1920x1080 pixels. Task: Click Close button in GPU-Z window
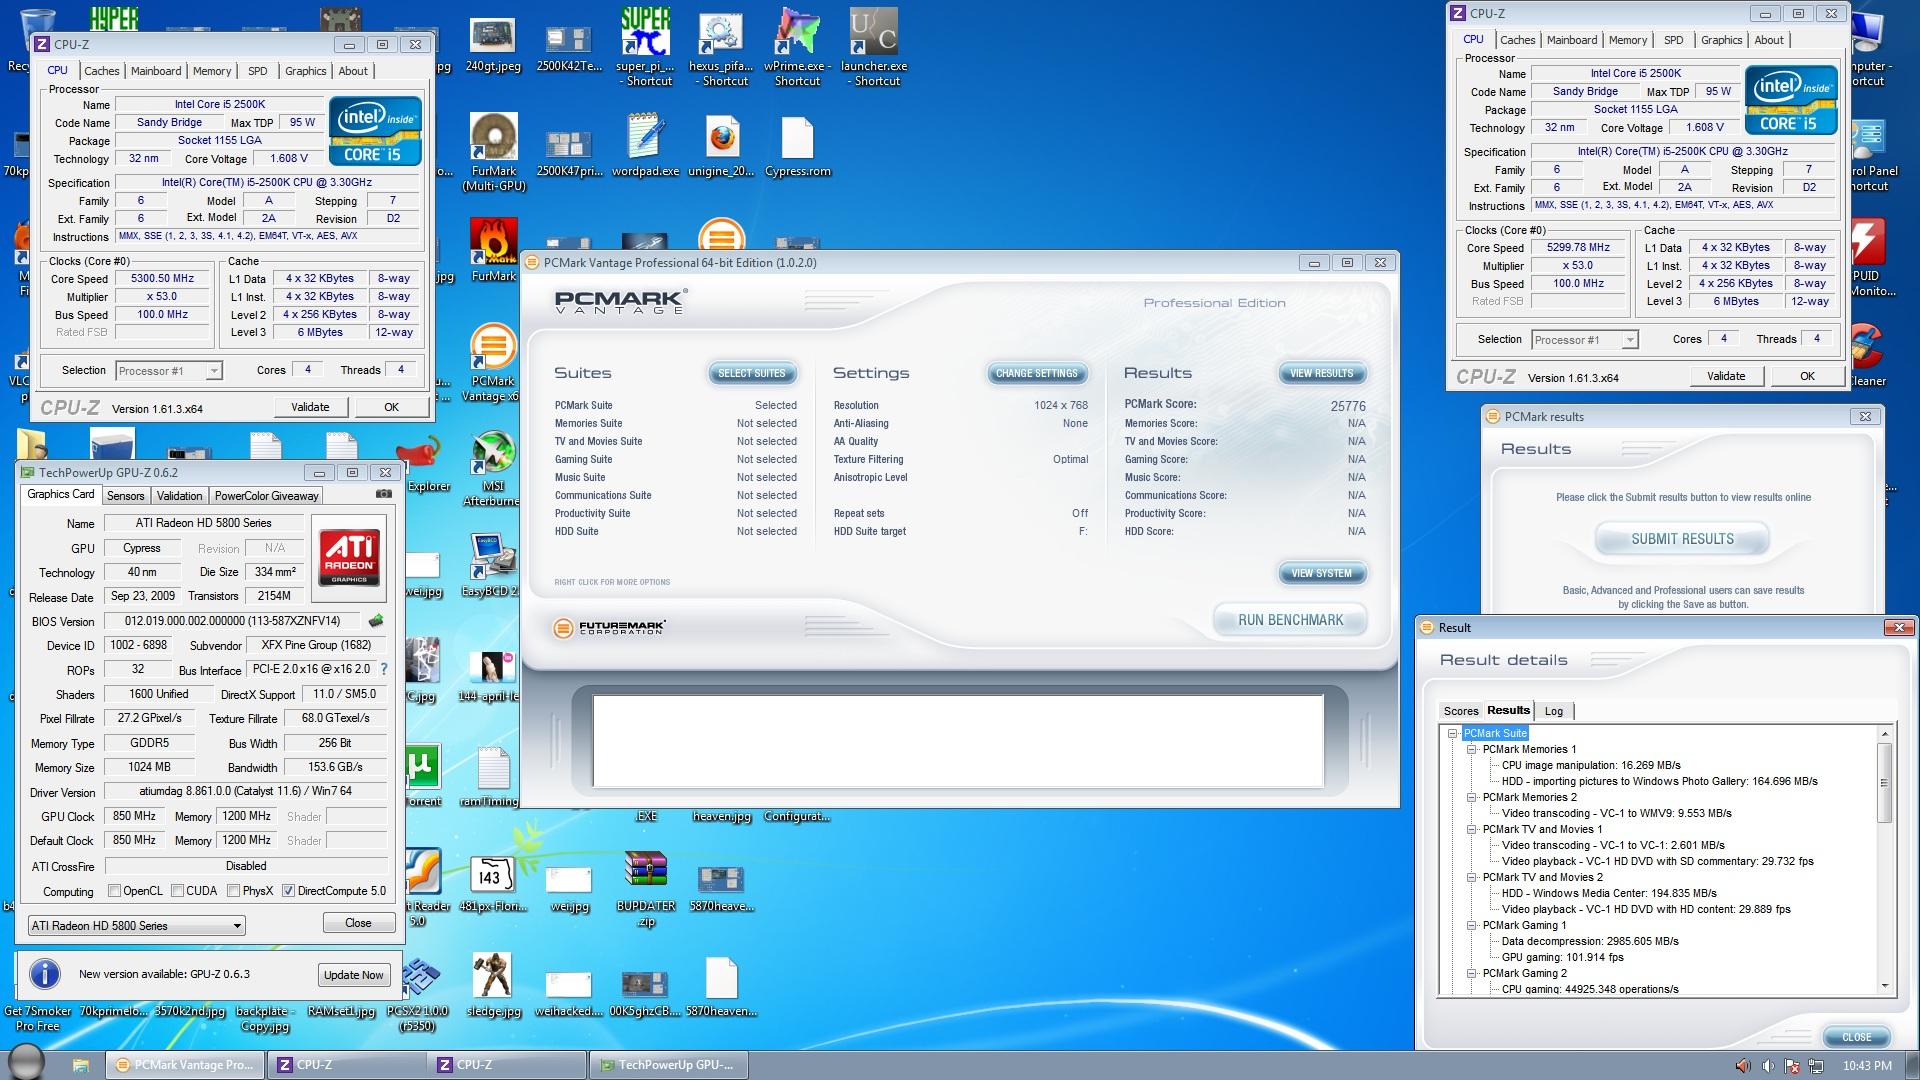click(358, 923)
